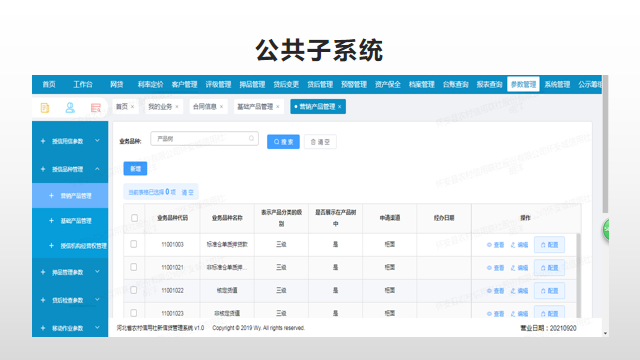Open the 贷后变更 top menu

pos(286,84)
